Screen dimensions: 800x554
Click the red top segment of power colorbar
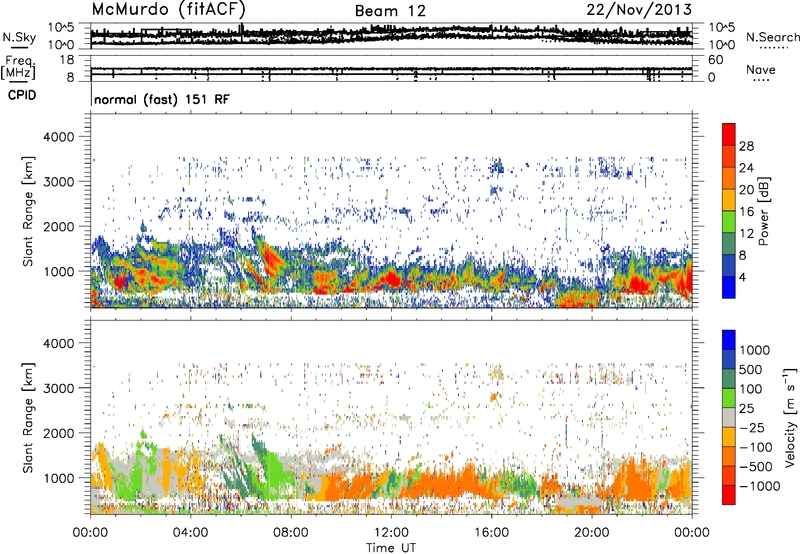pos(729,134)
